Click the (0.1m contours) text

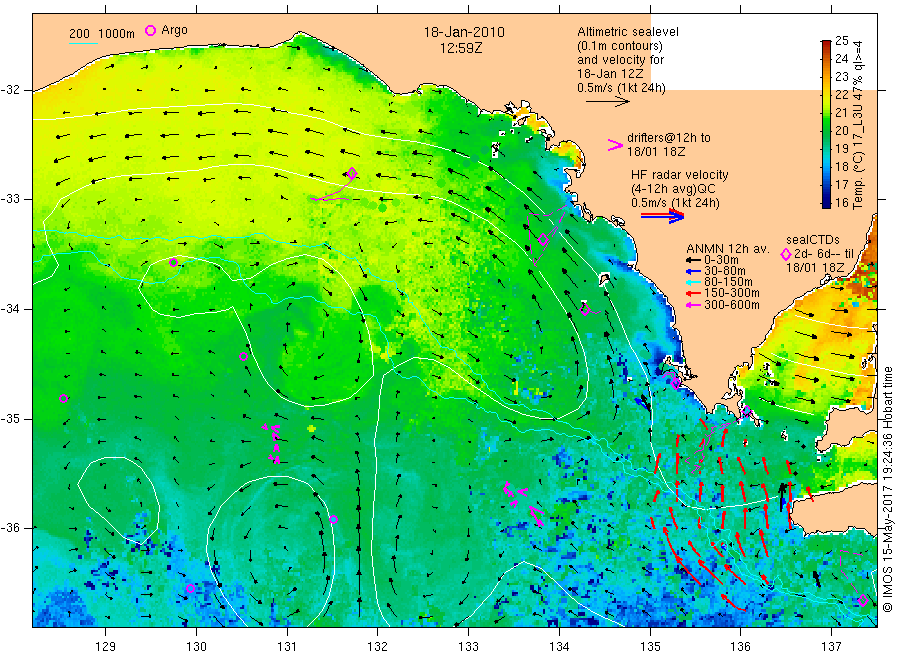620,46
